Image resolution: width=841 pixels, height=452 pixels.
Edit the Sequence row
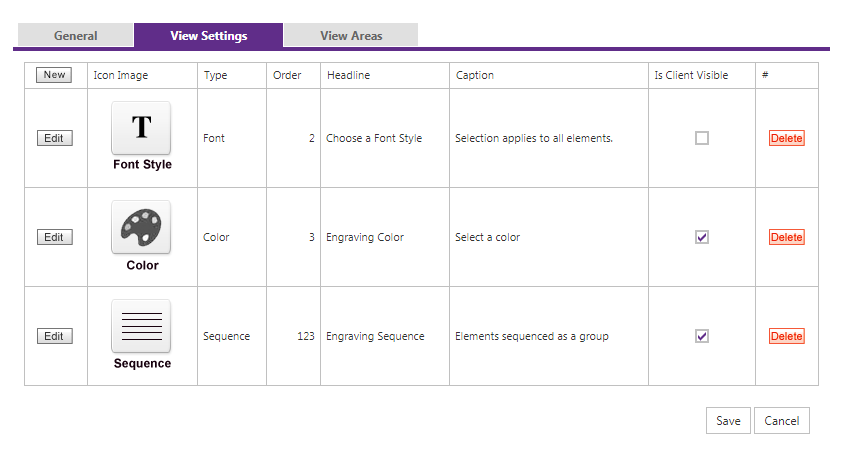pyautogui.click(x=54, y=336)
